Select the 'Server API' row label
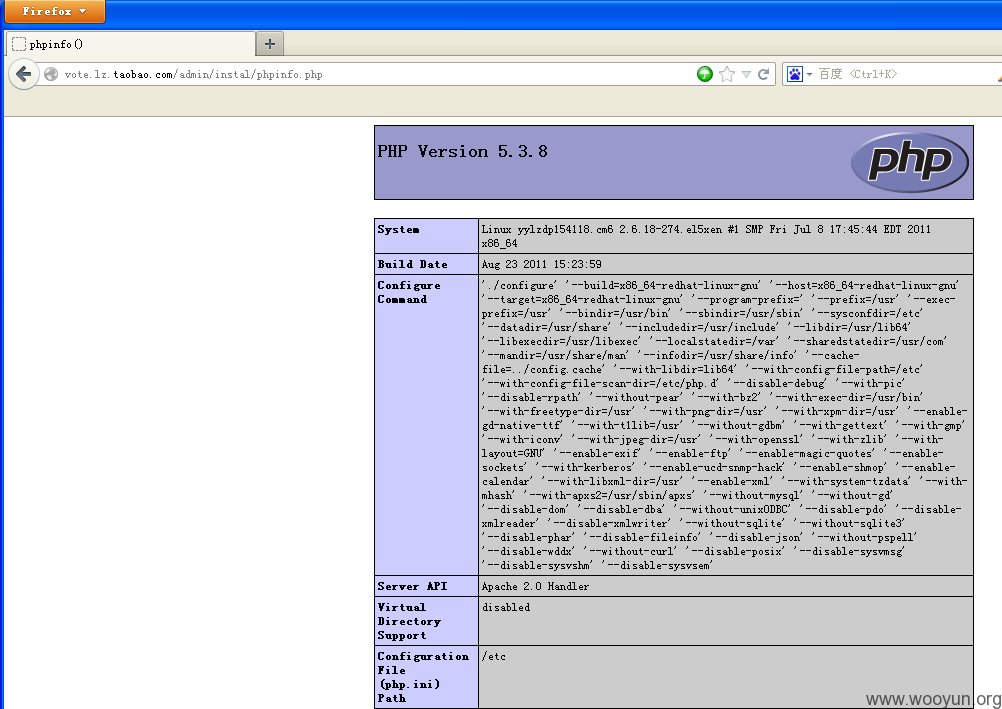This screenshot has height=709, width=1002. (412, 586)
